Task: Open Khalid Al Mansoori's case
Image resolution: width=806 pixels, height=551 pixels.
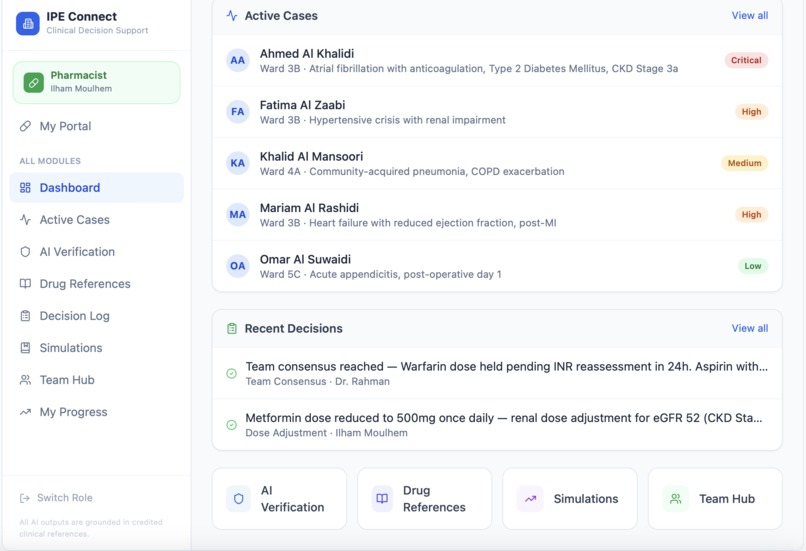Action: click(x=497, y=163)
